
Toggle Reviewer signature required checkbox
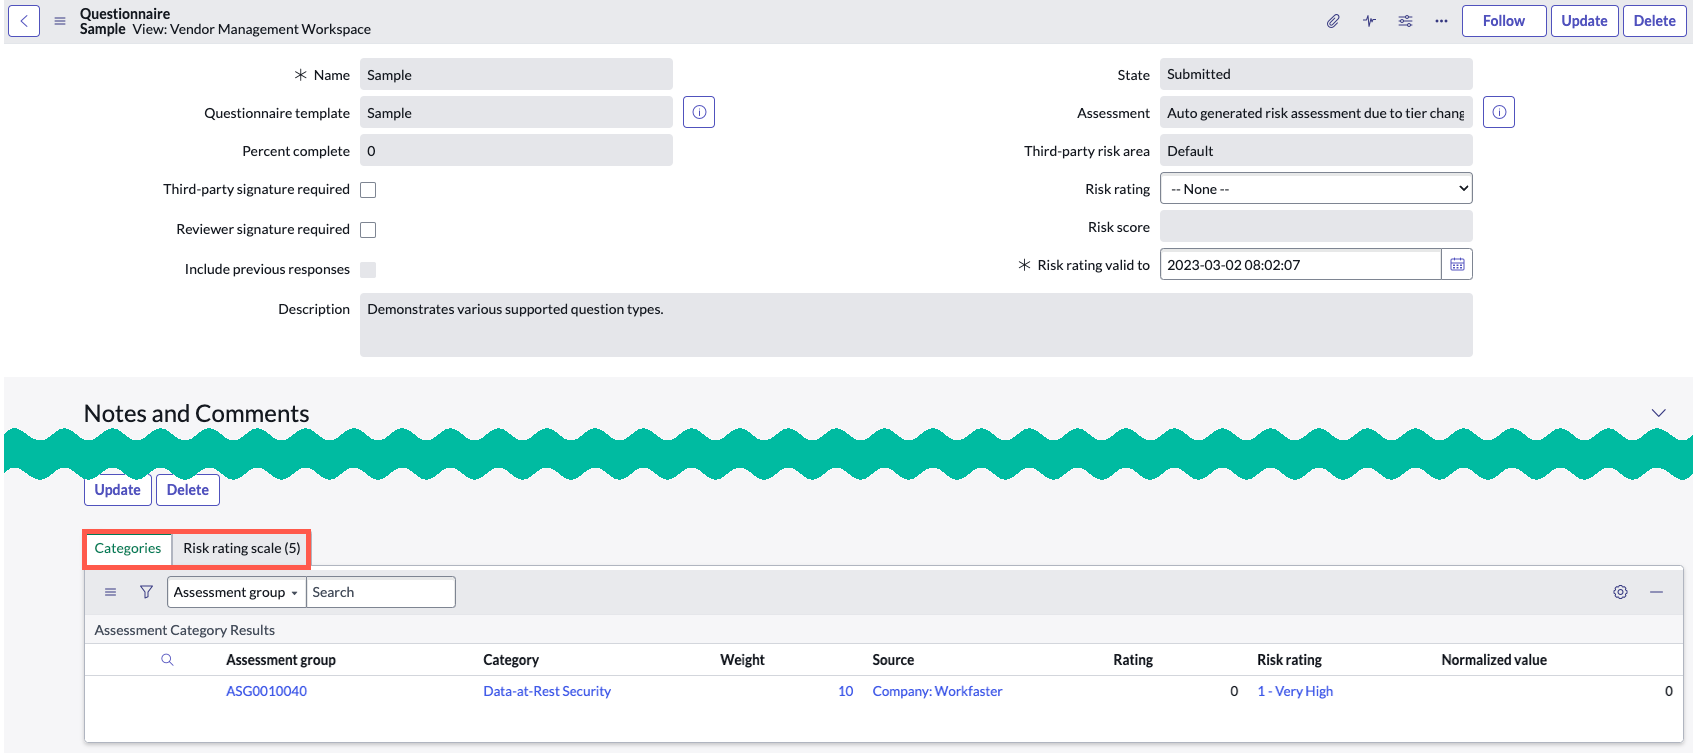pyautogui.click(x=368, y=230)
